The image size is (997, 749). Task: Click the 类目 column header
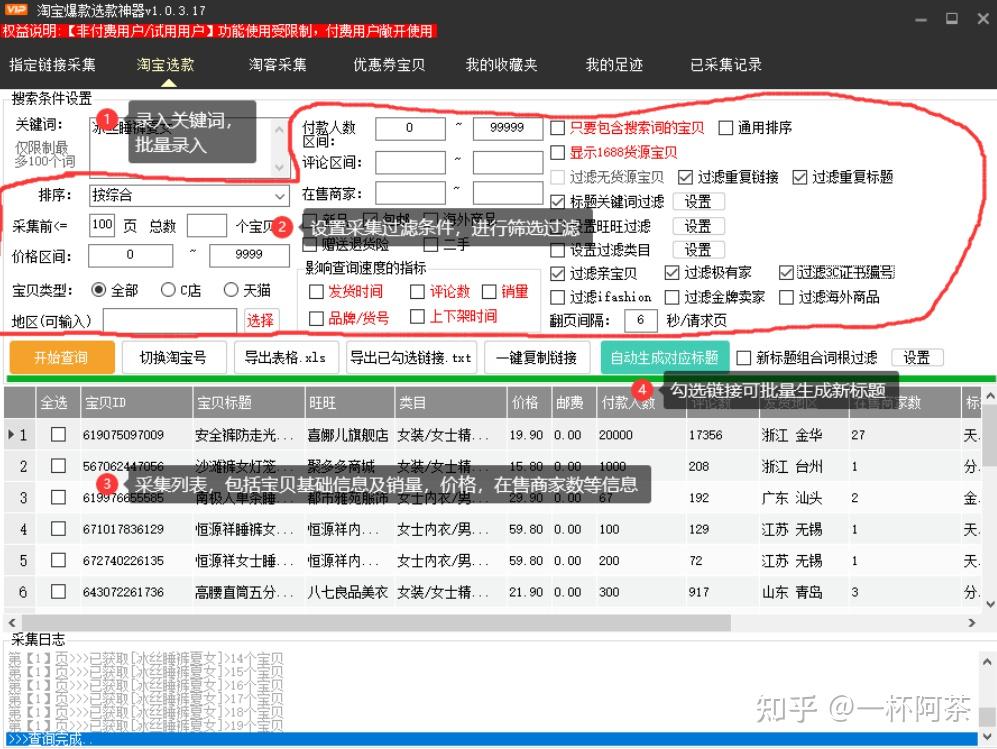pos(450,402)
